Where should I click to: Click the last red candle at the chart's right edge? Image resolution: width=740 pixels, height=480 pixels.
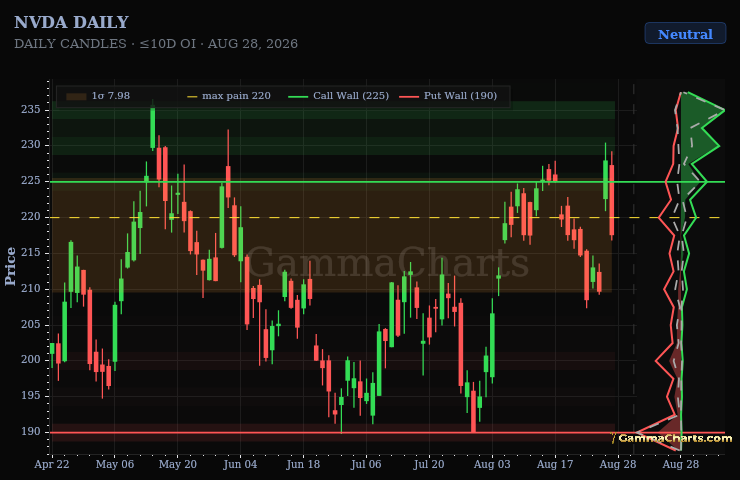[x=612, y=200]
